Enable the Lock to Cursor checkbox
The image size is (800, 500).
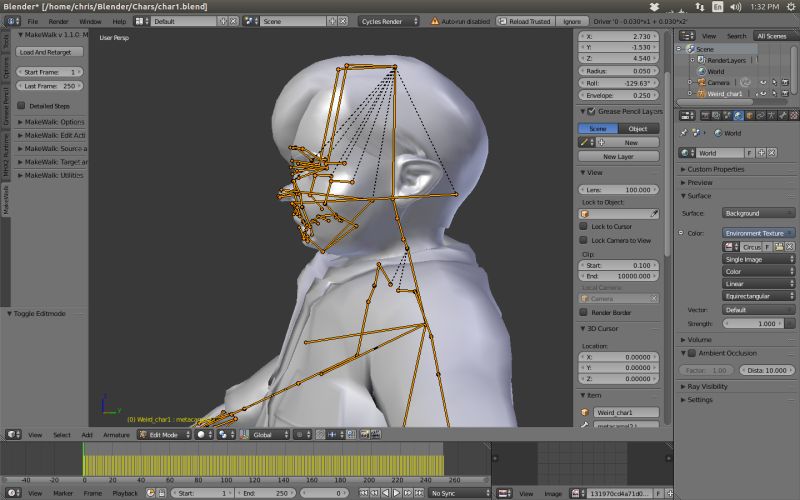(584, 226)
